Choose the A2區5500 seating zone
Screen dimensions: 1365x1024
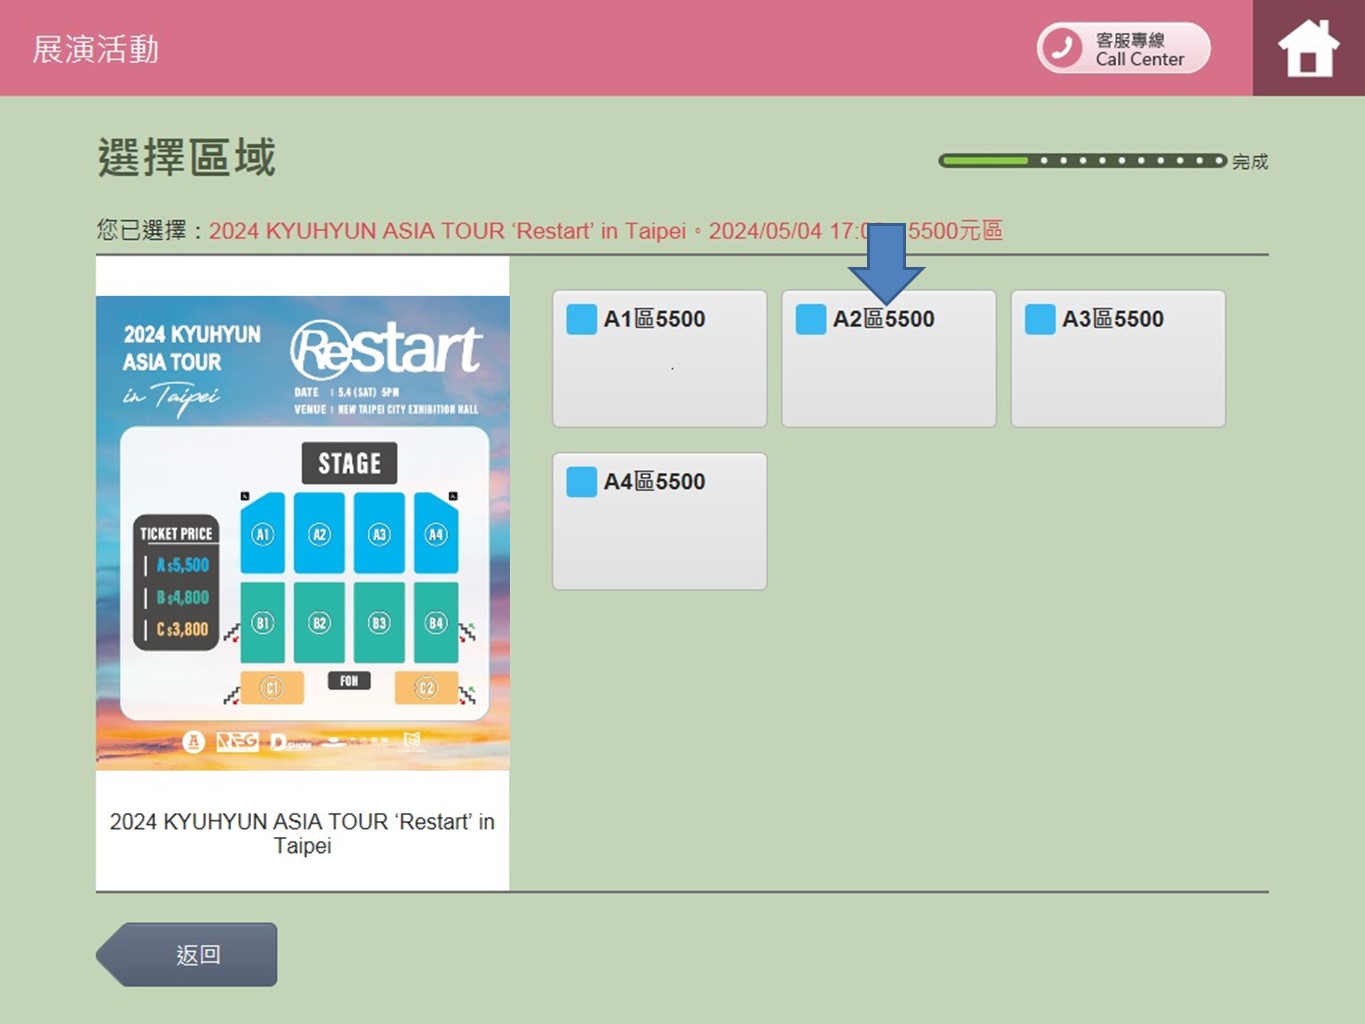(x=889, y=359)
